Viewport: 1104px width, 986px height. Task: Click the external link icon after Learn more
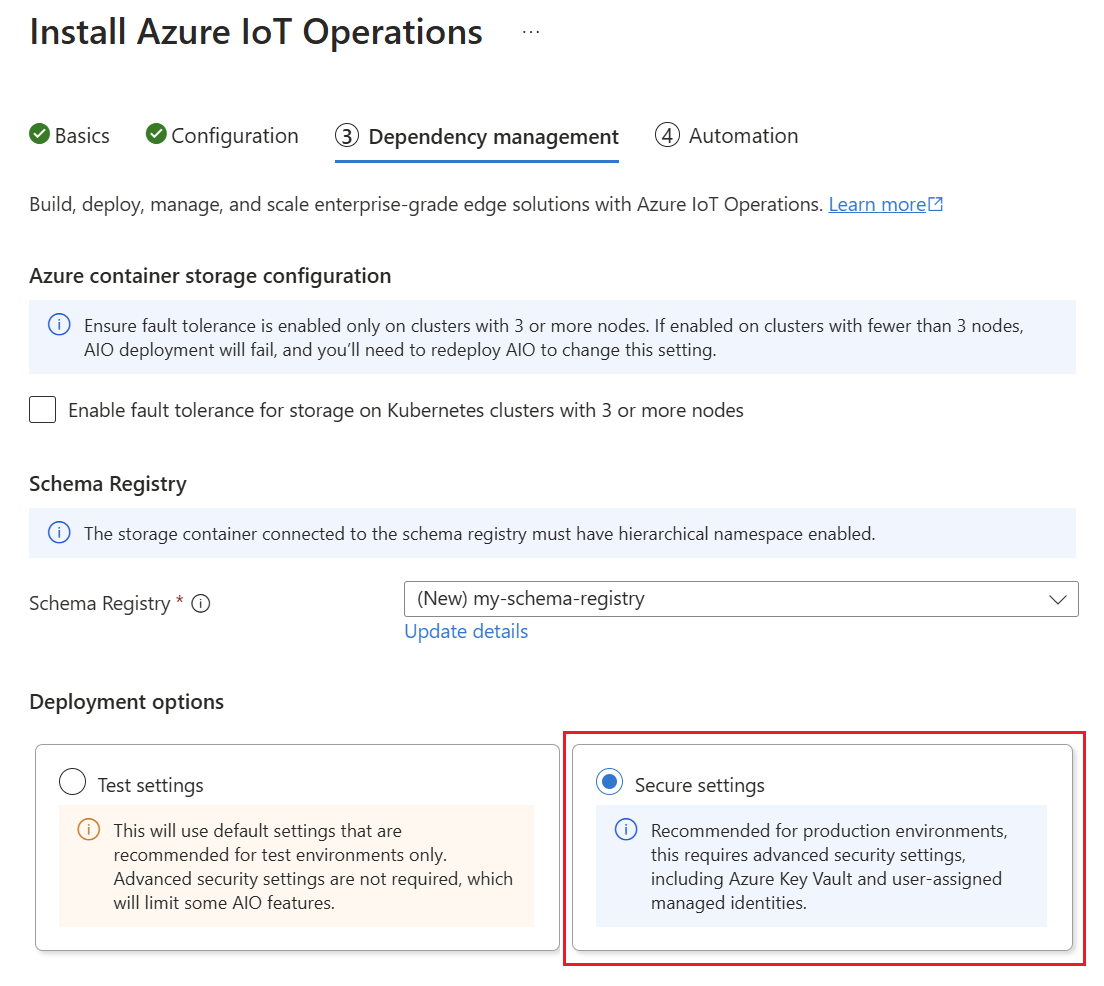point(935,203)
